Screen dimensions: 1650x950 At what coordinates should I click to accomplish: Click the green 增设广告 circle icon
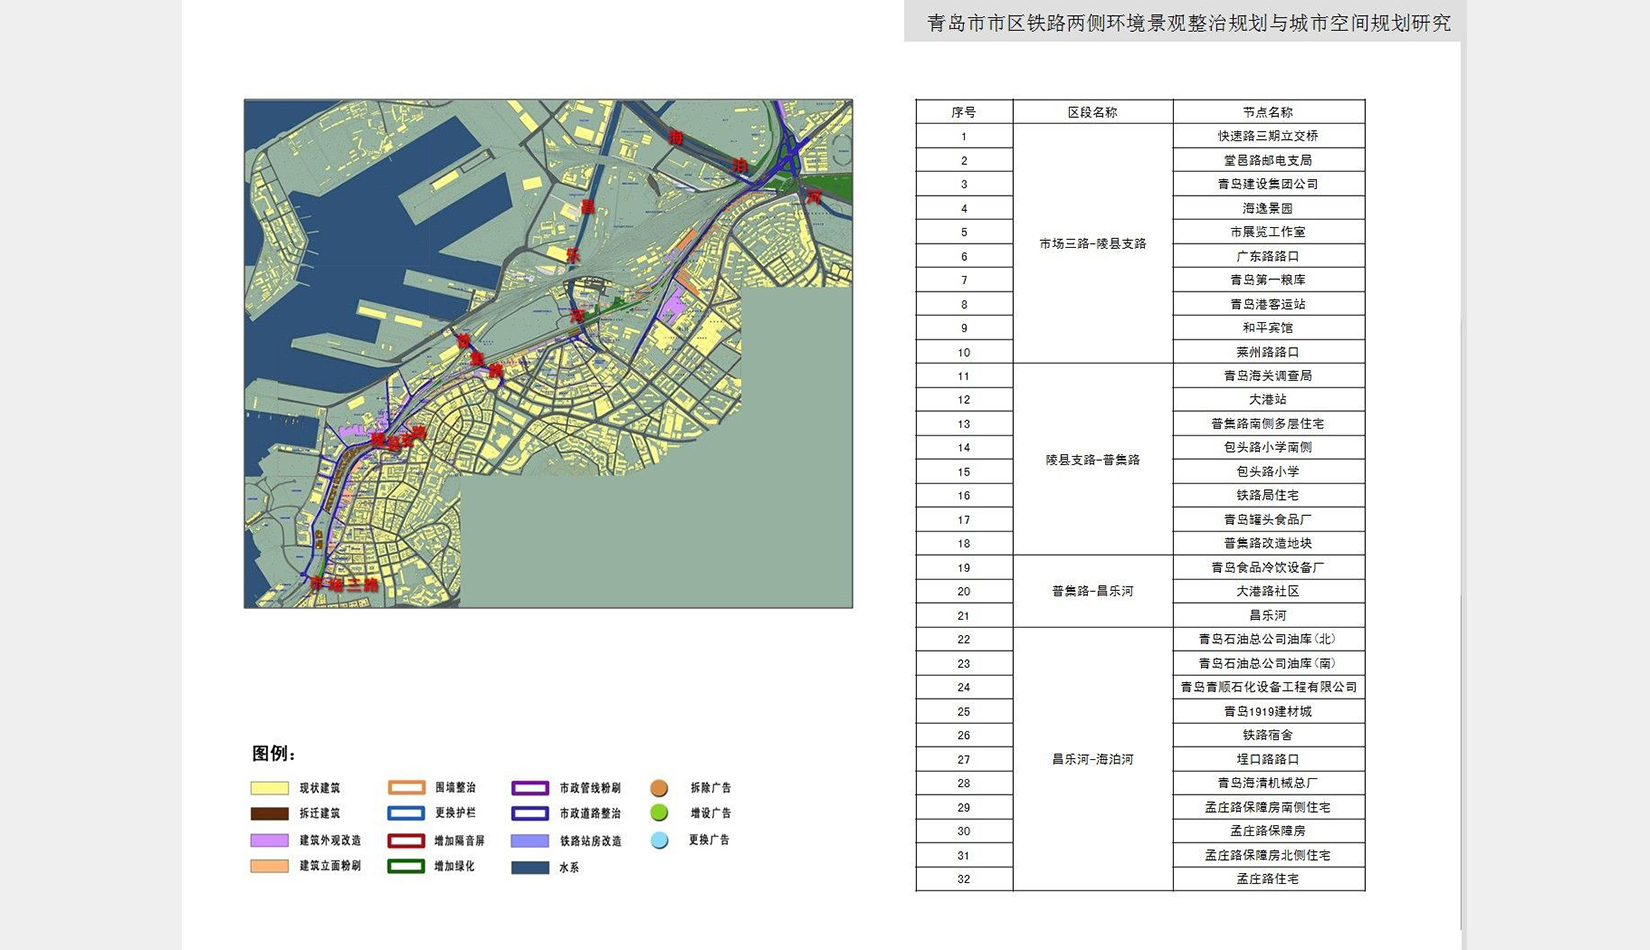point(659,813)
